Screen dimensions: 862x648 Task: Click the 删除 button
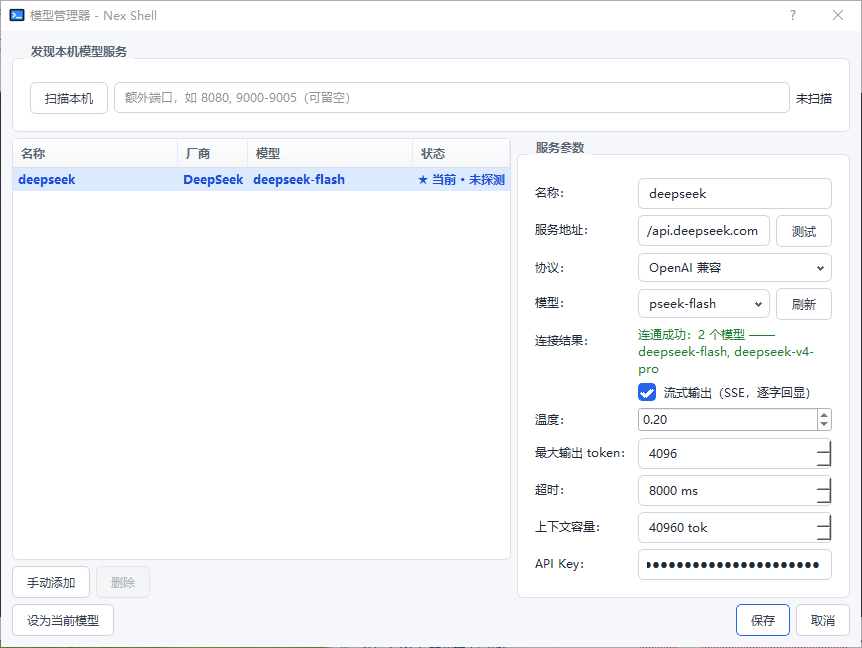[x=123, y=582]
